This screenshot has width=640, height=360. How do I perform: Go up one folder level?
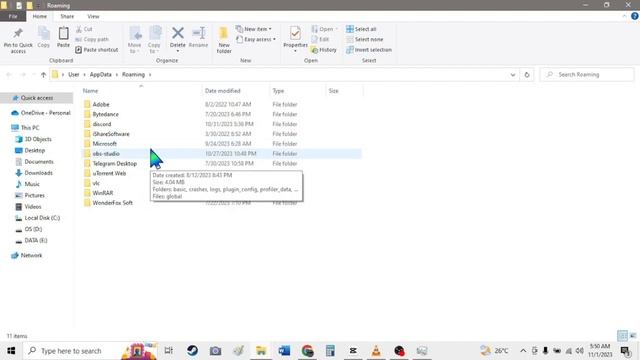coord(43,75)
